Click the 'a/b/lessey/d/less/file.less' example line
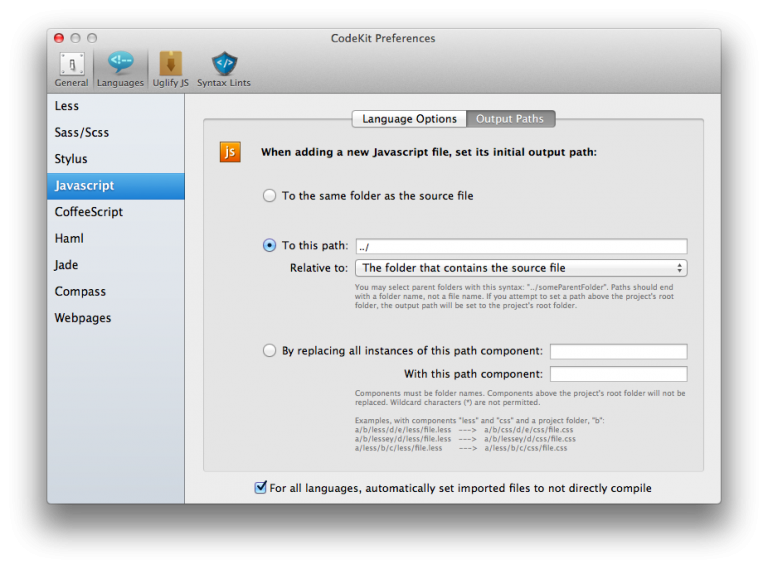The height and width of the screenshot is (569, 768). click(x=403, y=439)
